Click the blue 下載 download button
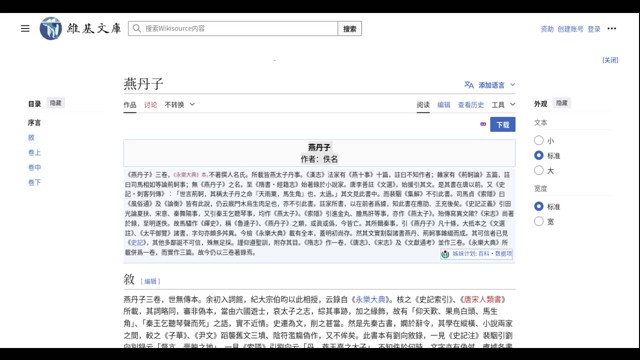 click(502, 124)
